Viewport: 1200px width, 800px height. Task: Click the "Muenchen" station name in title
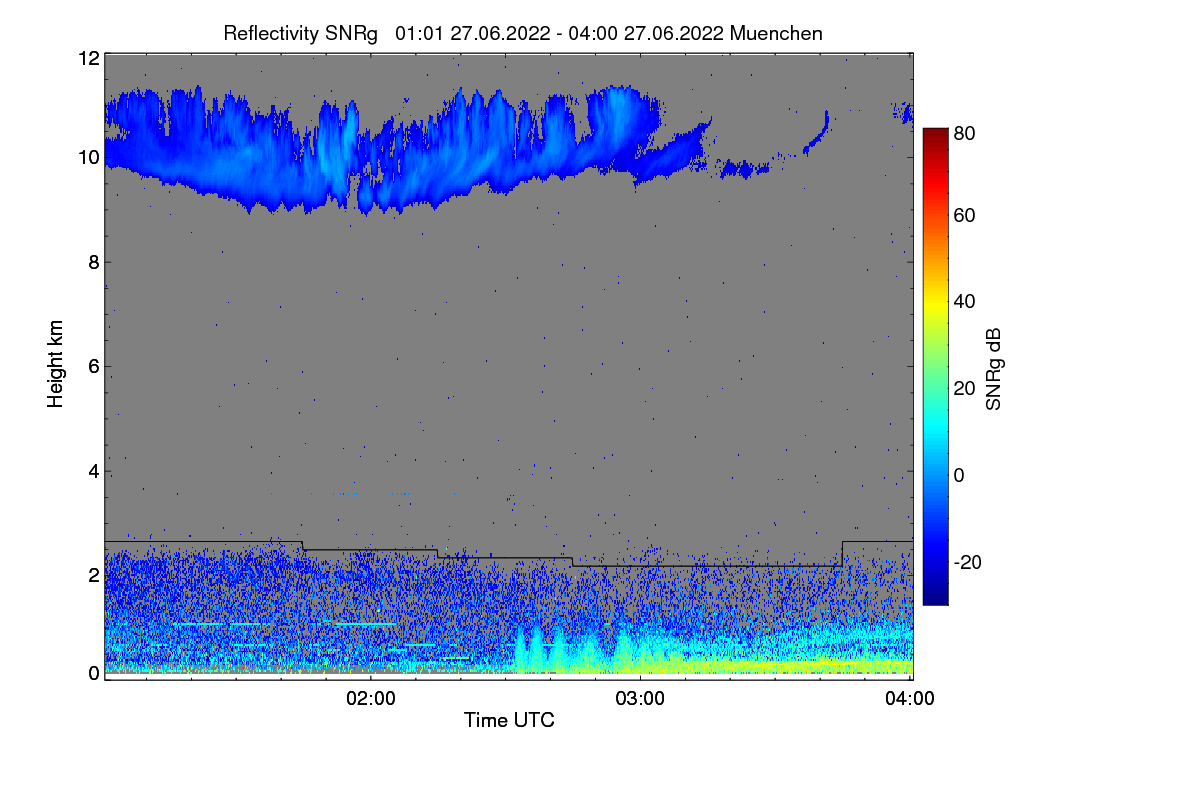point(777,33)
